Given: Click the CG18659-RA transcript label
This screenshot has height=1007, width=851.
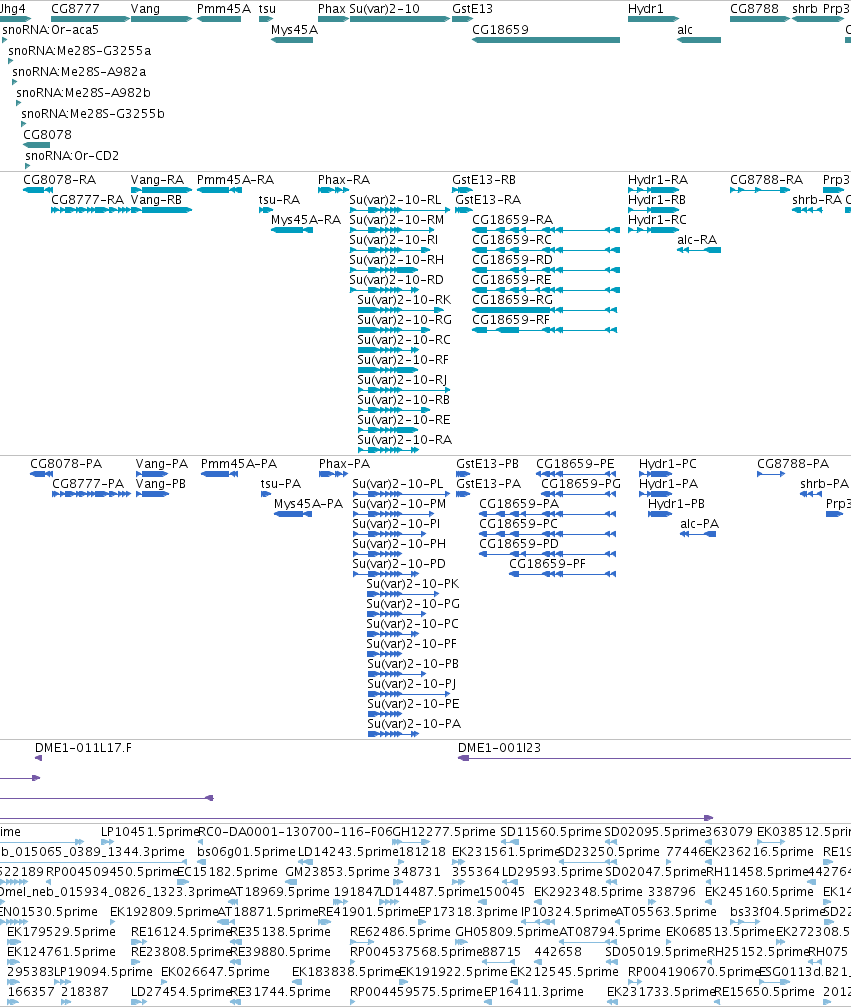Looking at the screenshot, I should coord(513,220).
